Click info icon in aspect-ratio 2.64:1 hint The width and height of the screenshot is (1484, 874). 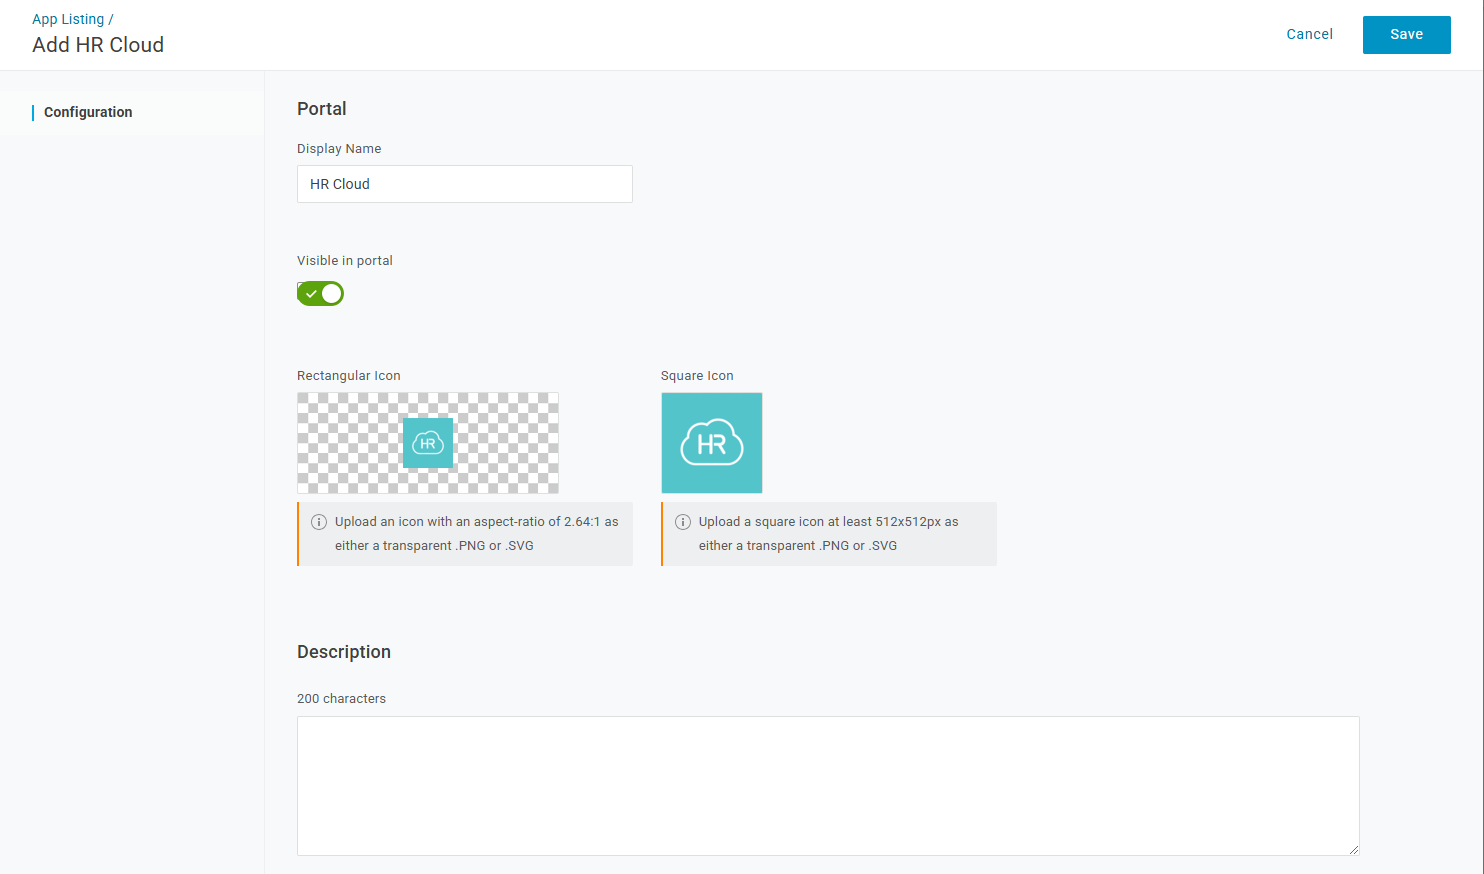pos(319,522)
